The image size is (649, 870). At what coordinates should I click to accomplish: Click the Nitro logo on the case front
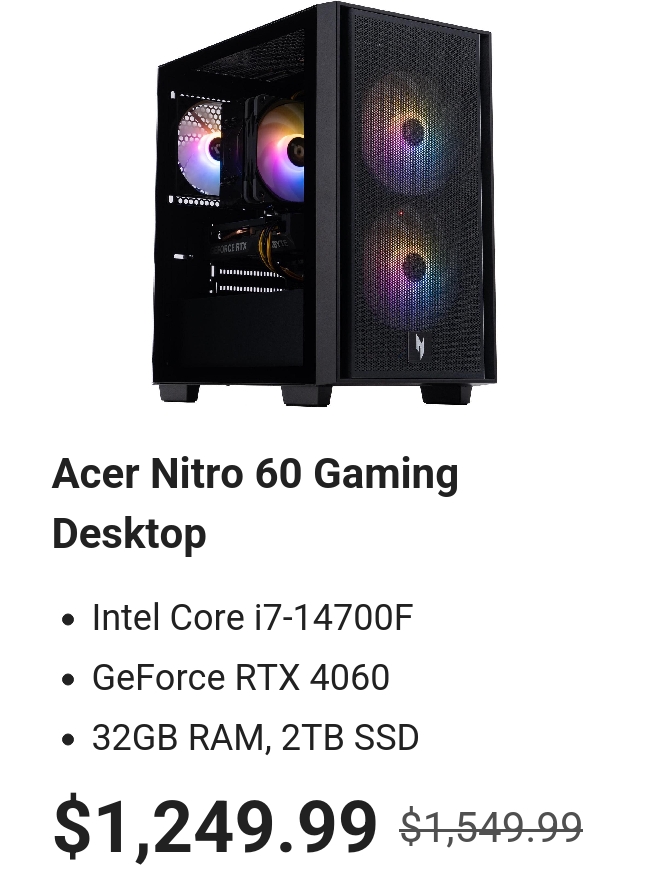click(x=420, y=347)
